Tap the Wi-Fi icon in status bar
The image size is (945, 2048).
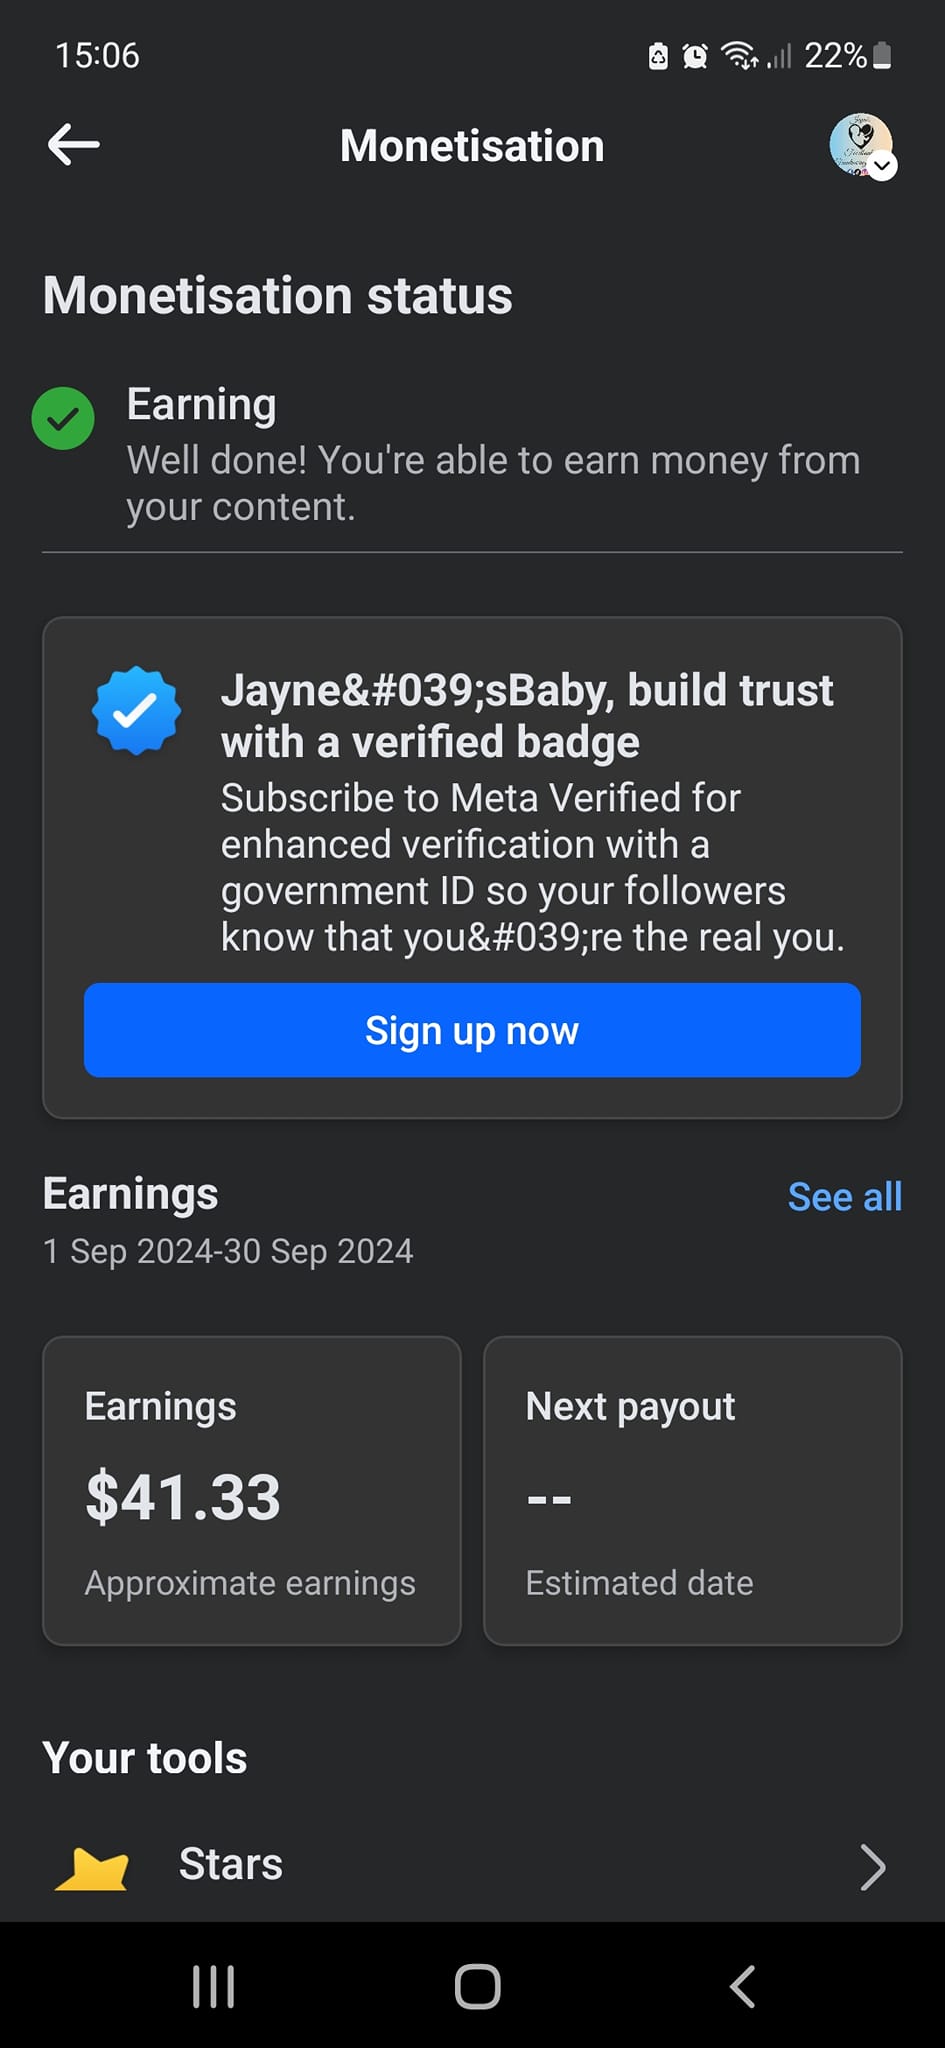click(740, 56)
